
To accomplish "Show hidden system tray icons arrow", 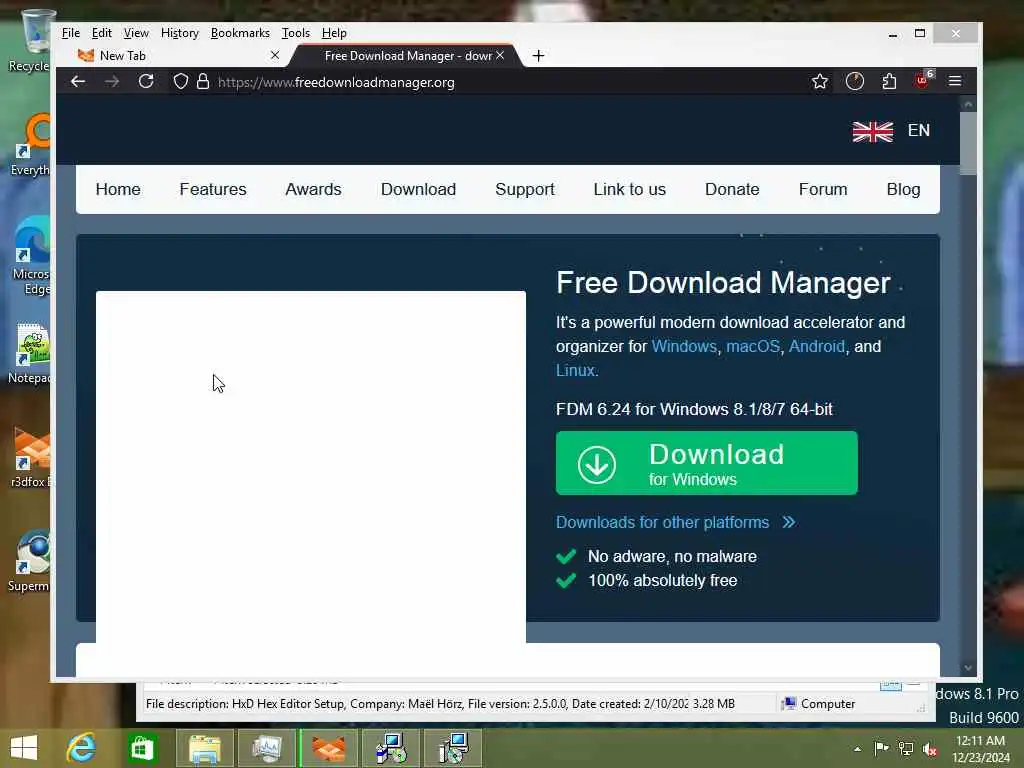I will pyautogui.click(x=857, y=749).
